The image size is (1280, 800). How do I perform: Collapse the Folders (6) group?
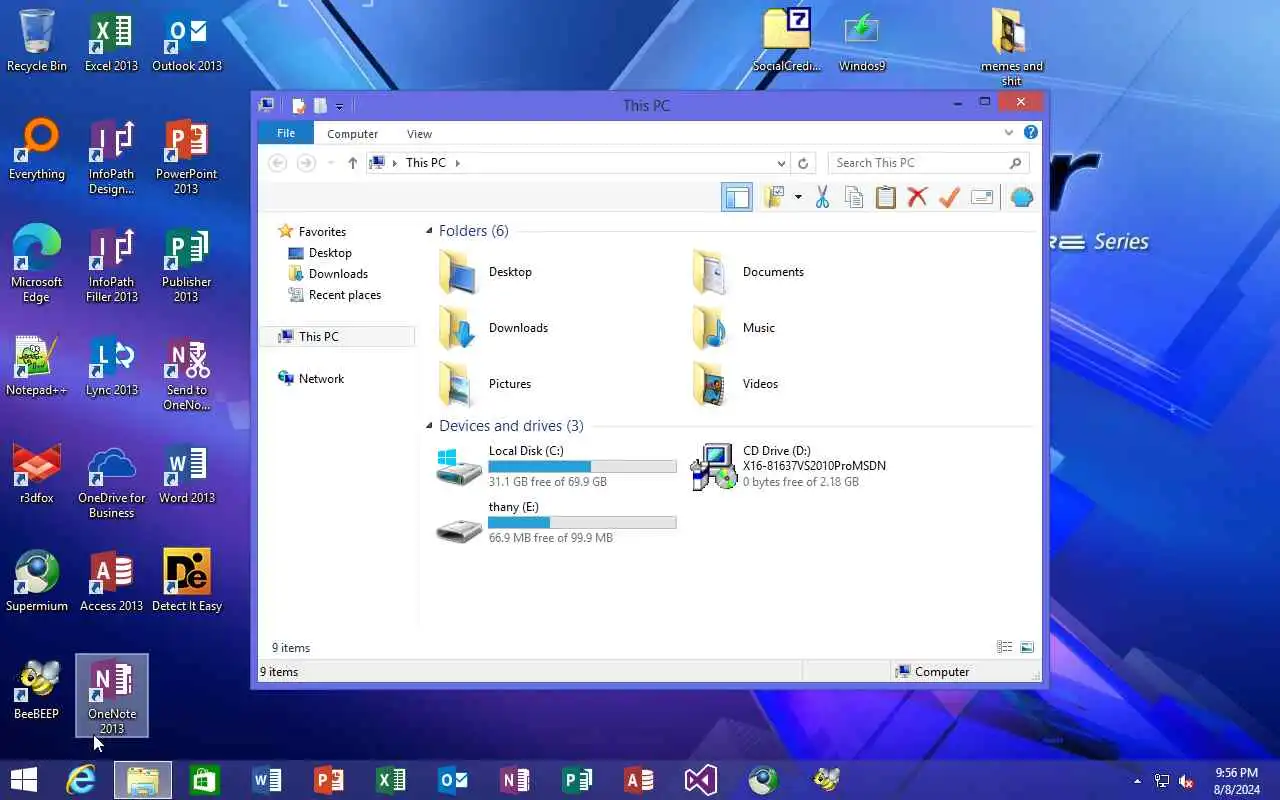[429, 231]
